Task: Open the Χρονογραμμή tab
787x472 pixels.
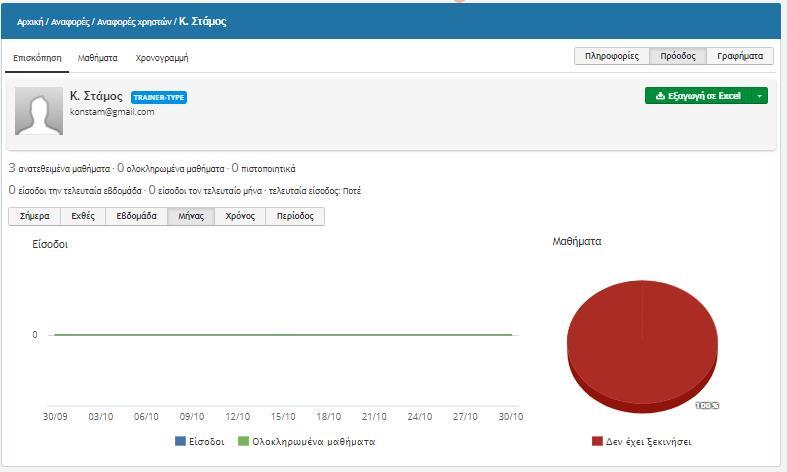Action: (162, 58)
